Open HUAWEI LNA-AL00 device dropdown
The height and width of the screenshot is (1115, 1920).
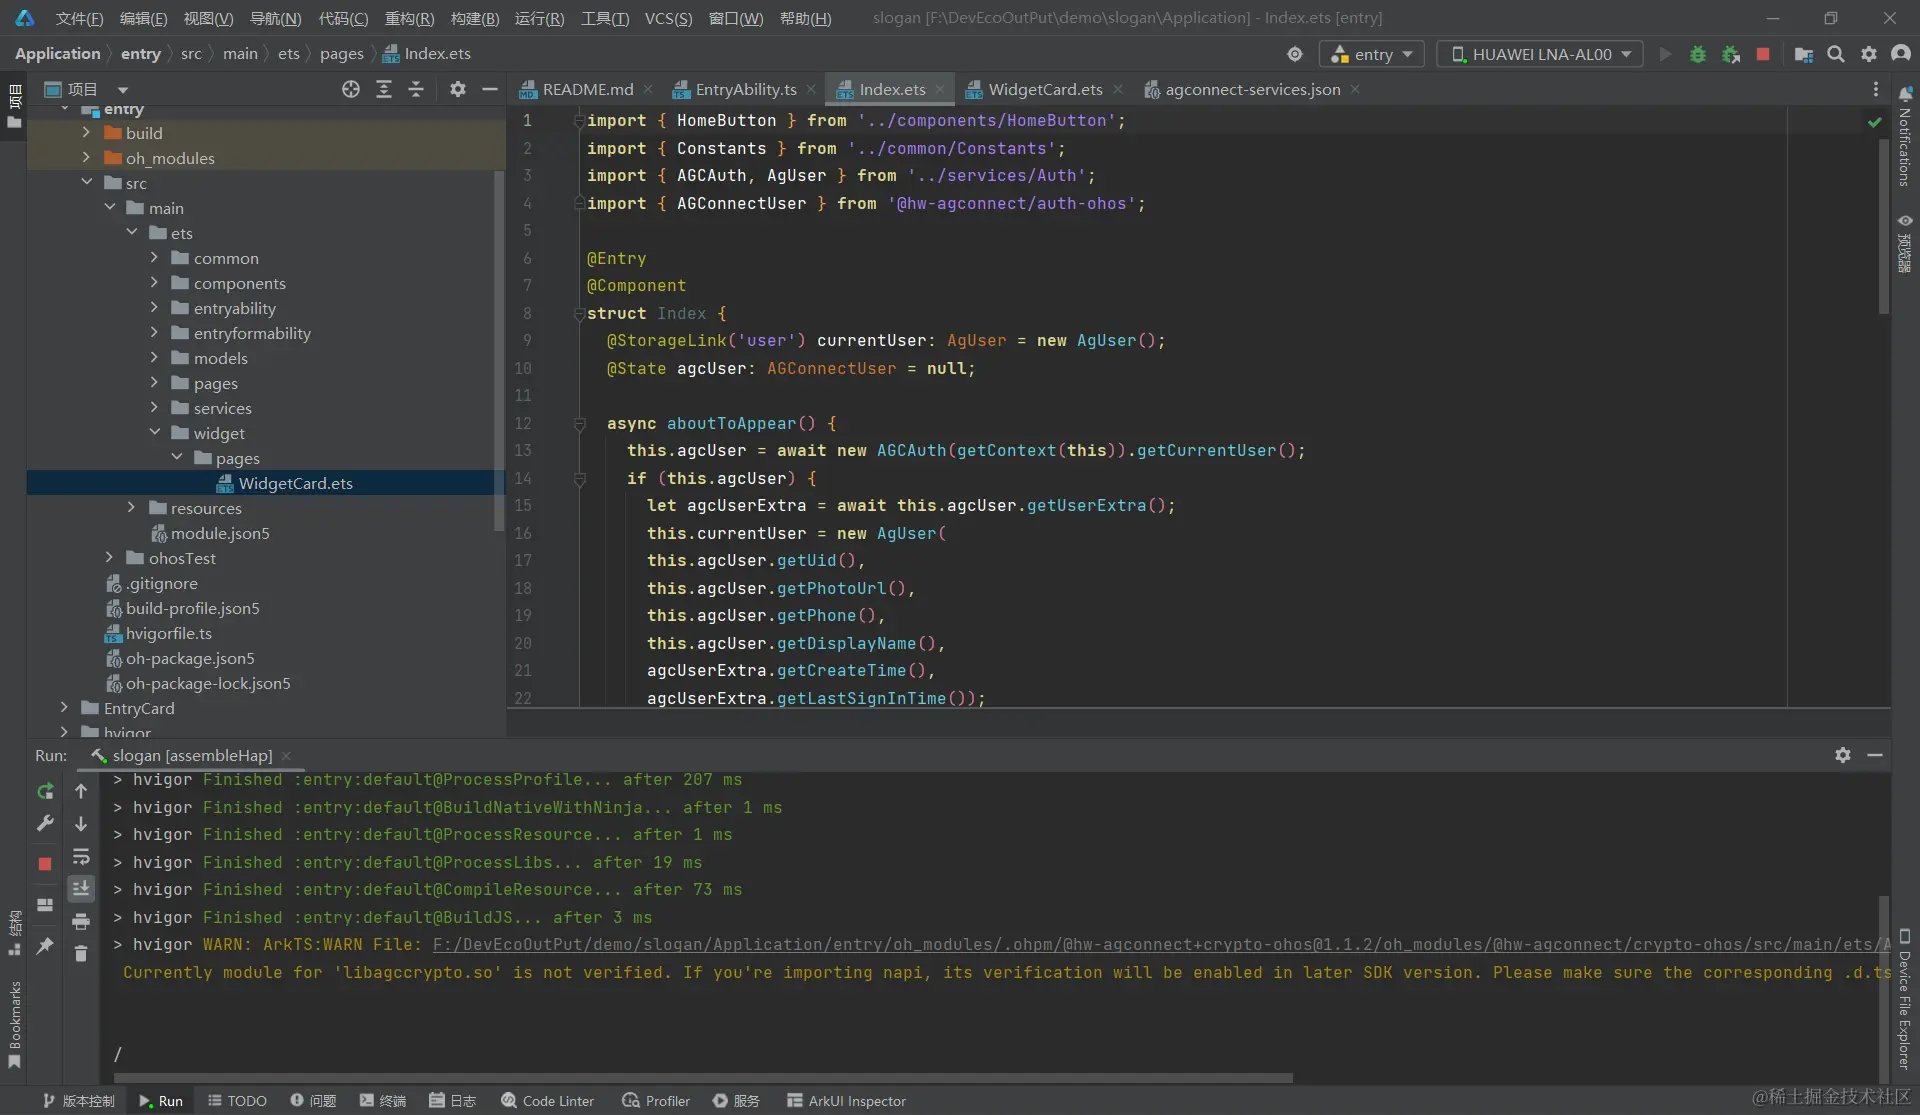point(1539,54)
